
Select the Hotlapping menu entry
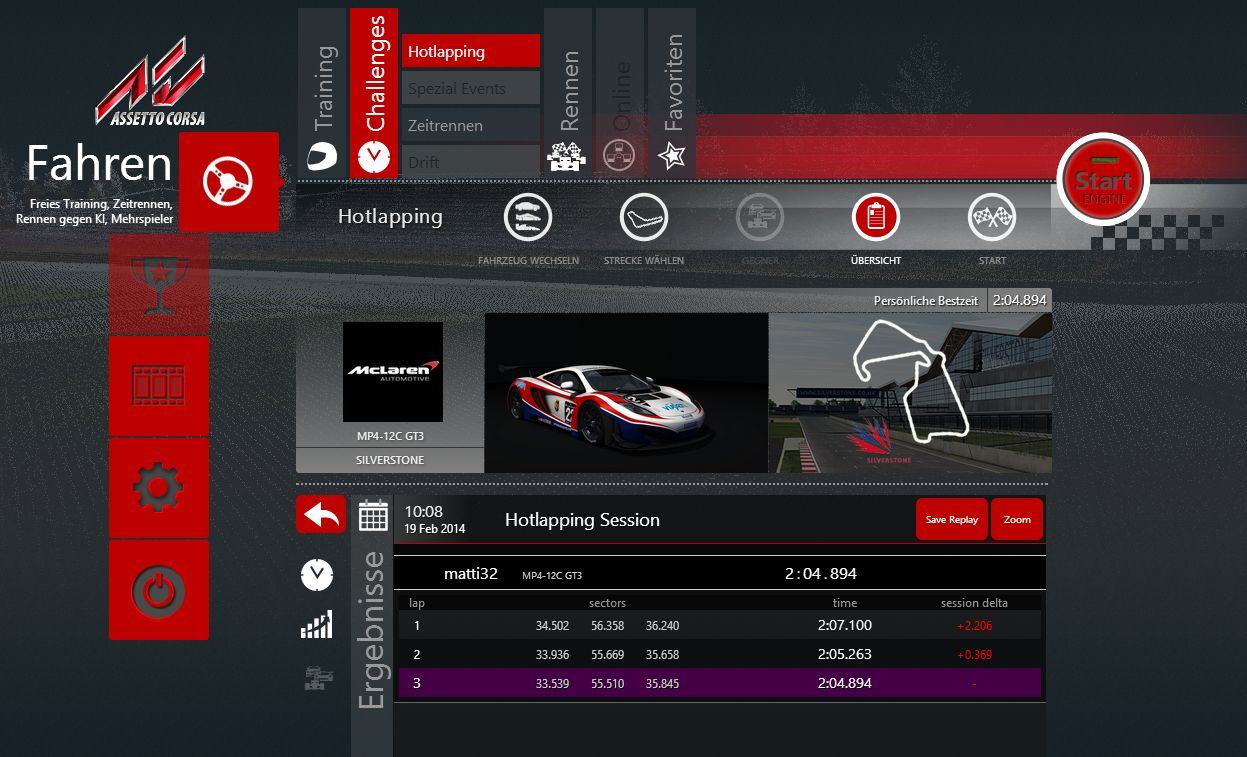[471, 51]
